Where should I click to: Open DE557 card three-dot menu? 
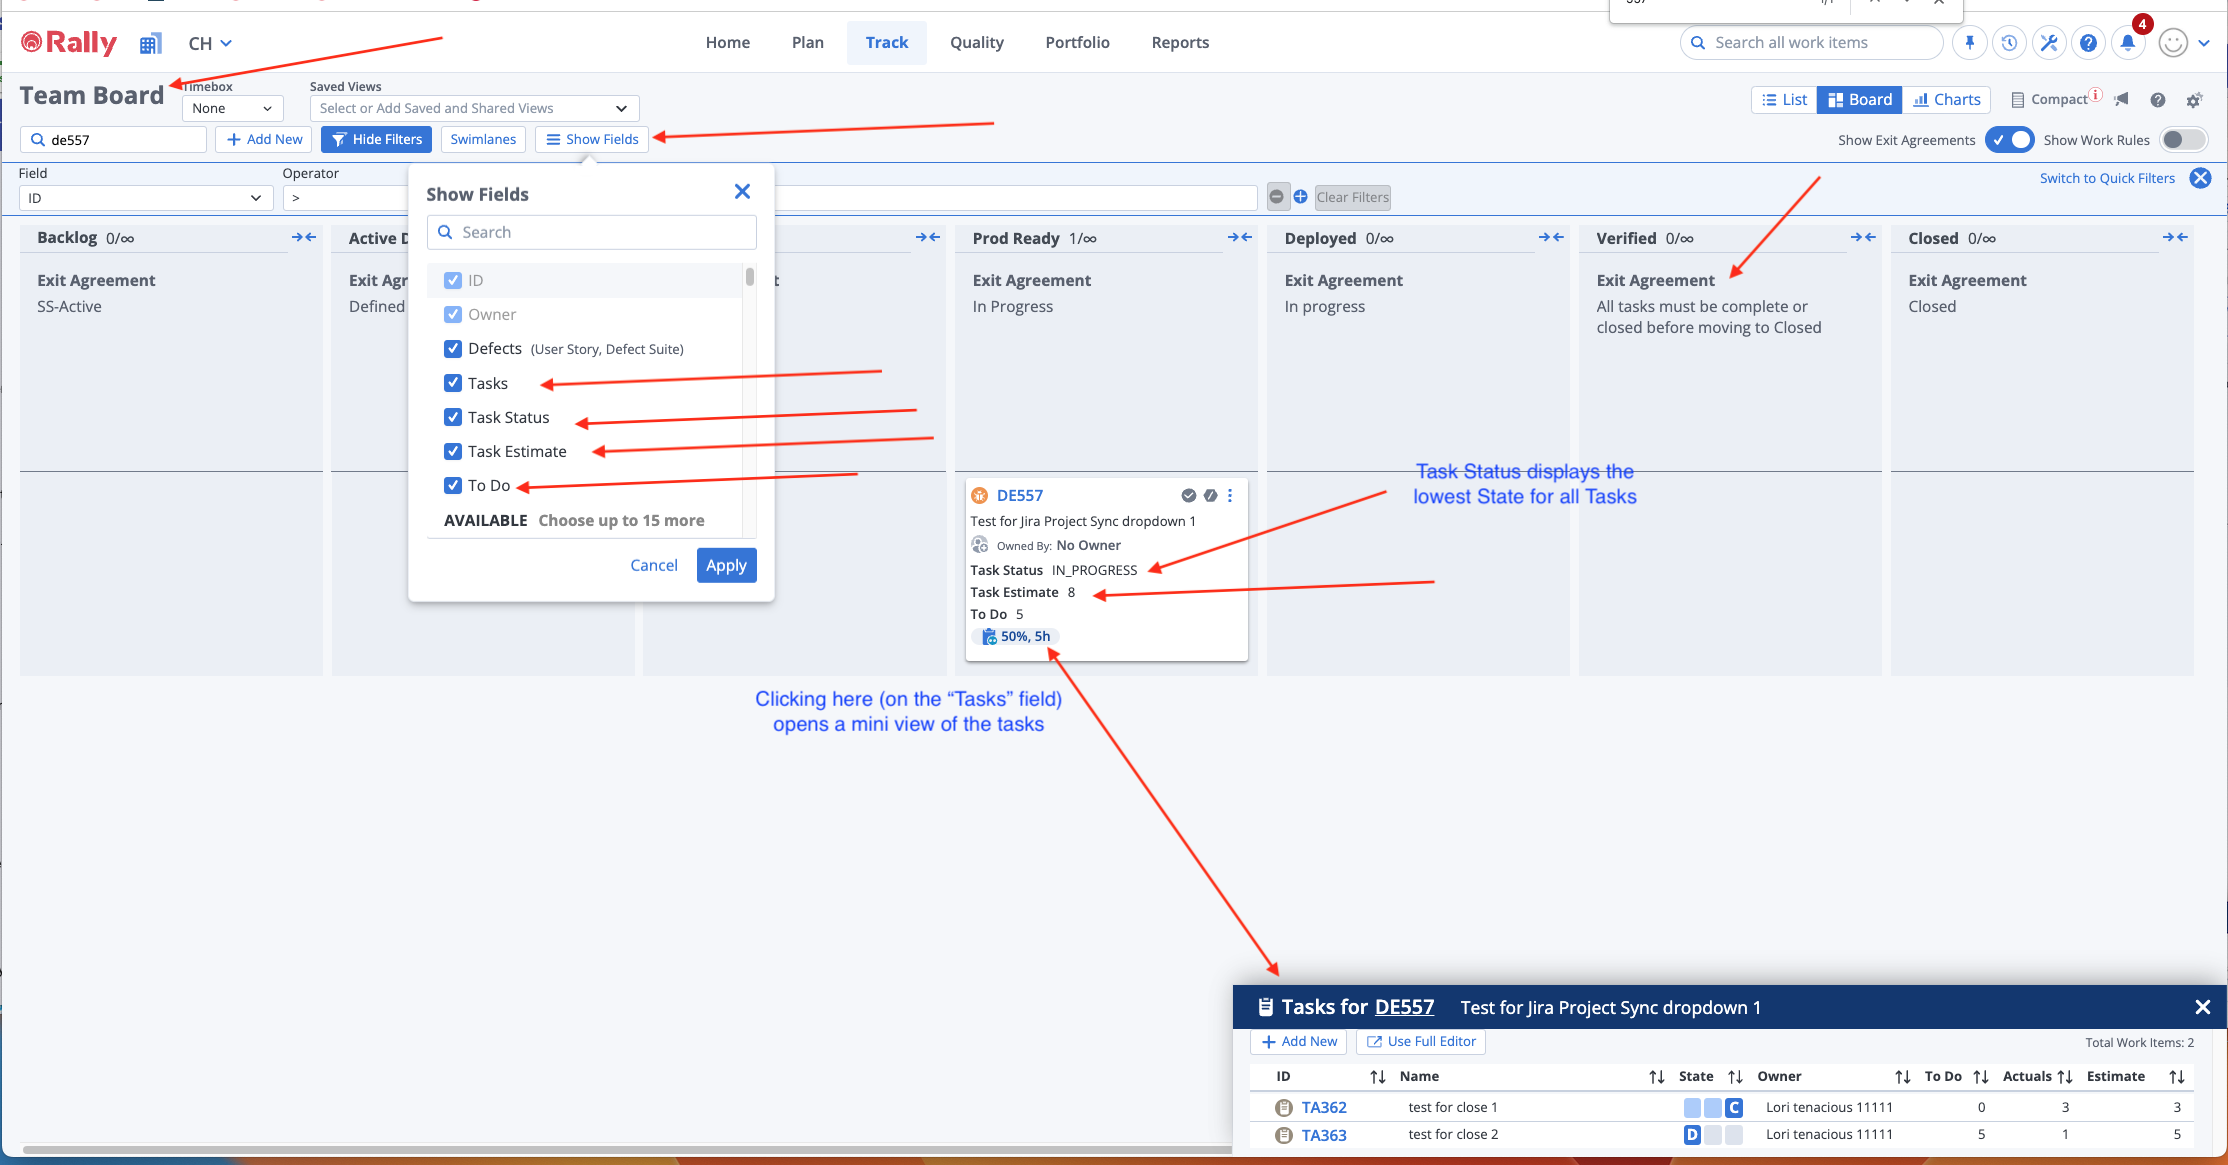click(x=1230, y=495)
